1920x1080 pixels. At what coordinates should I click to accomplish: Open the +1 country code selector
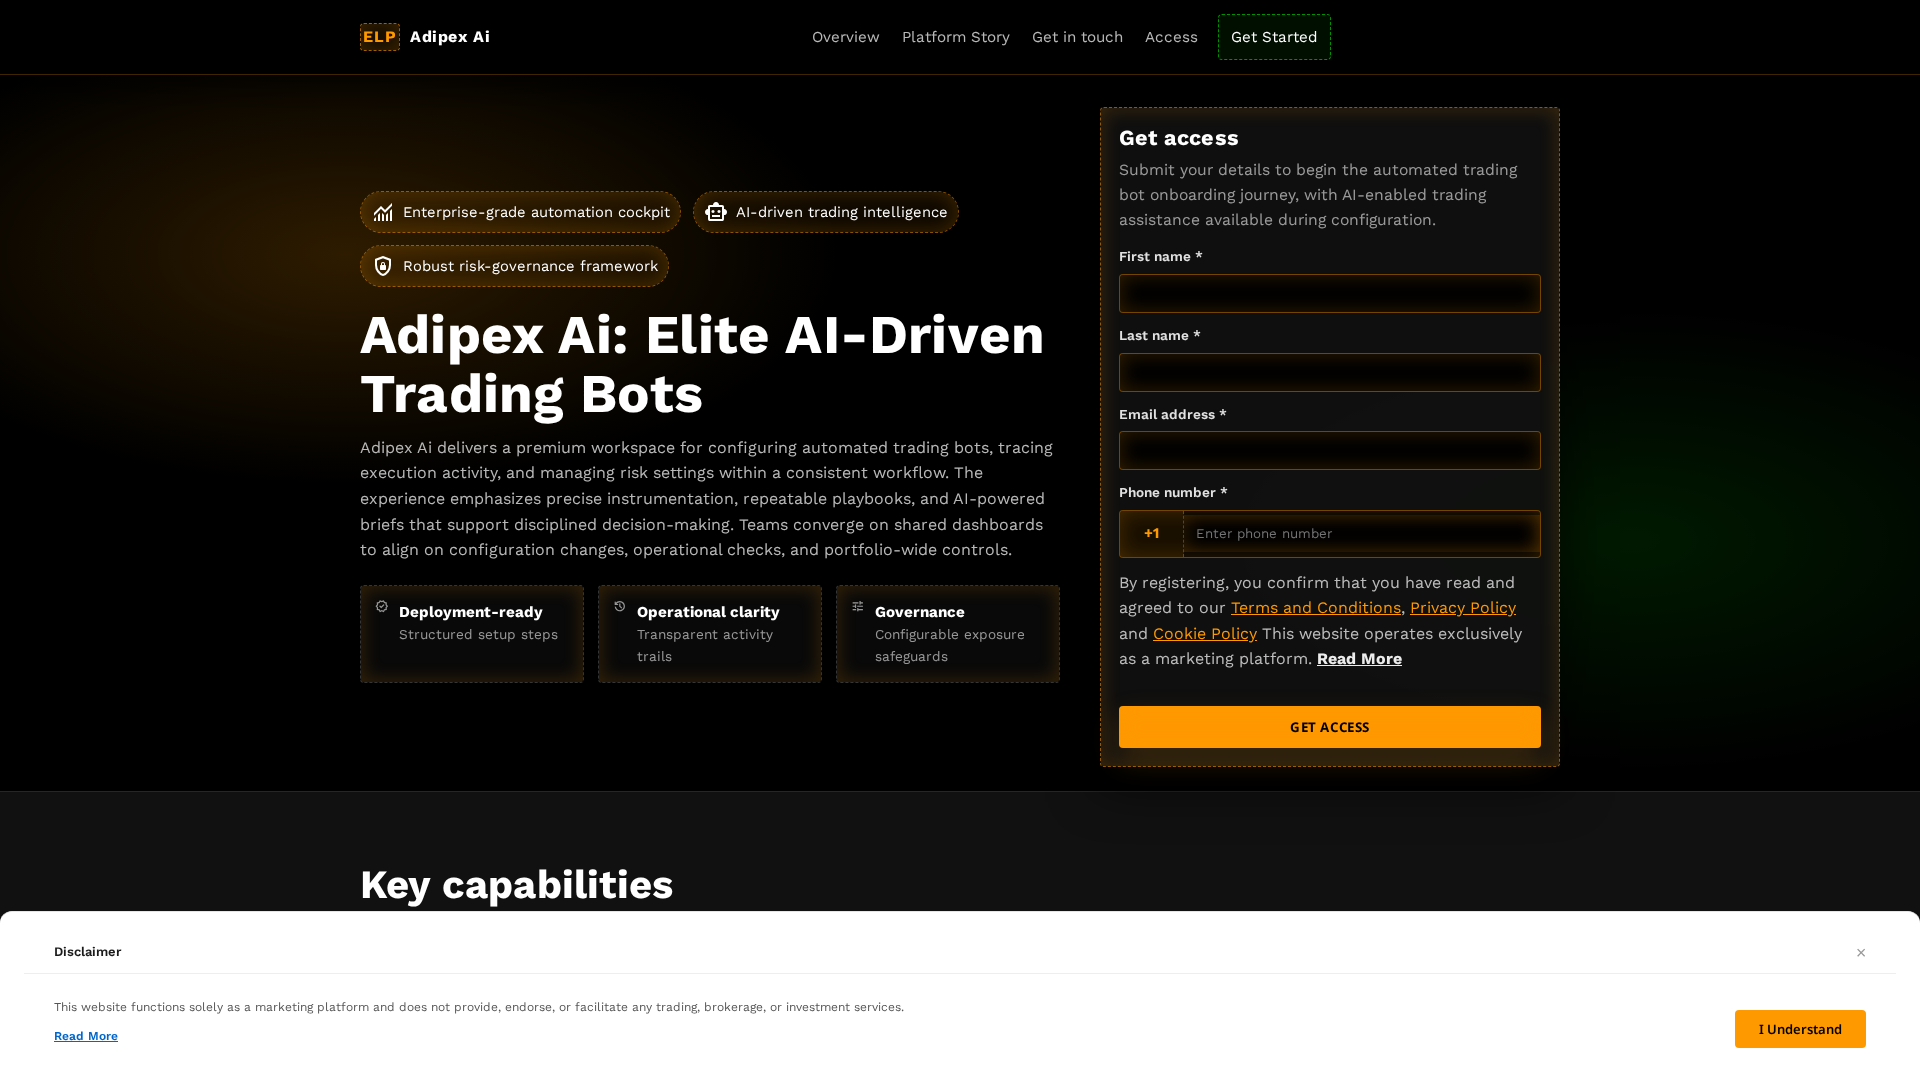click(x=1150, y=533)
